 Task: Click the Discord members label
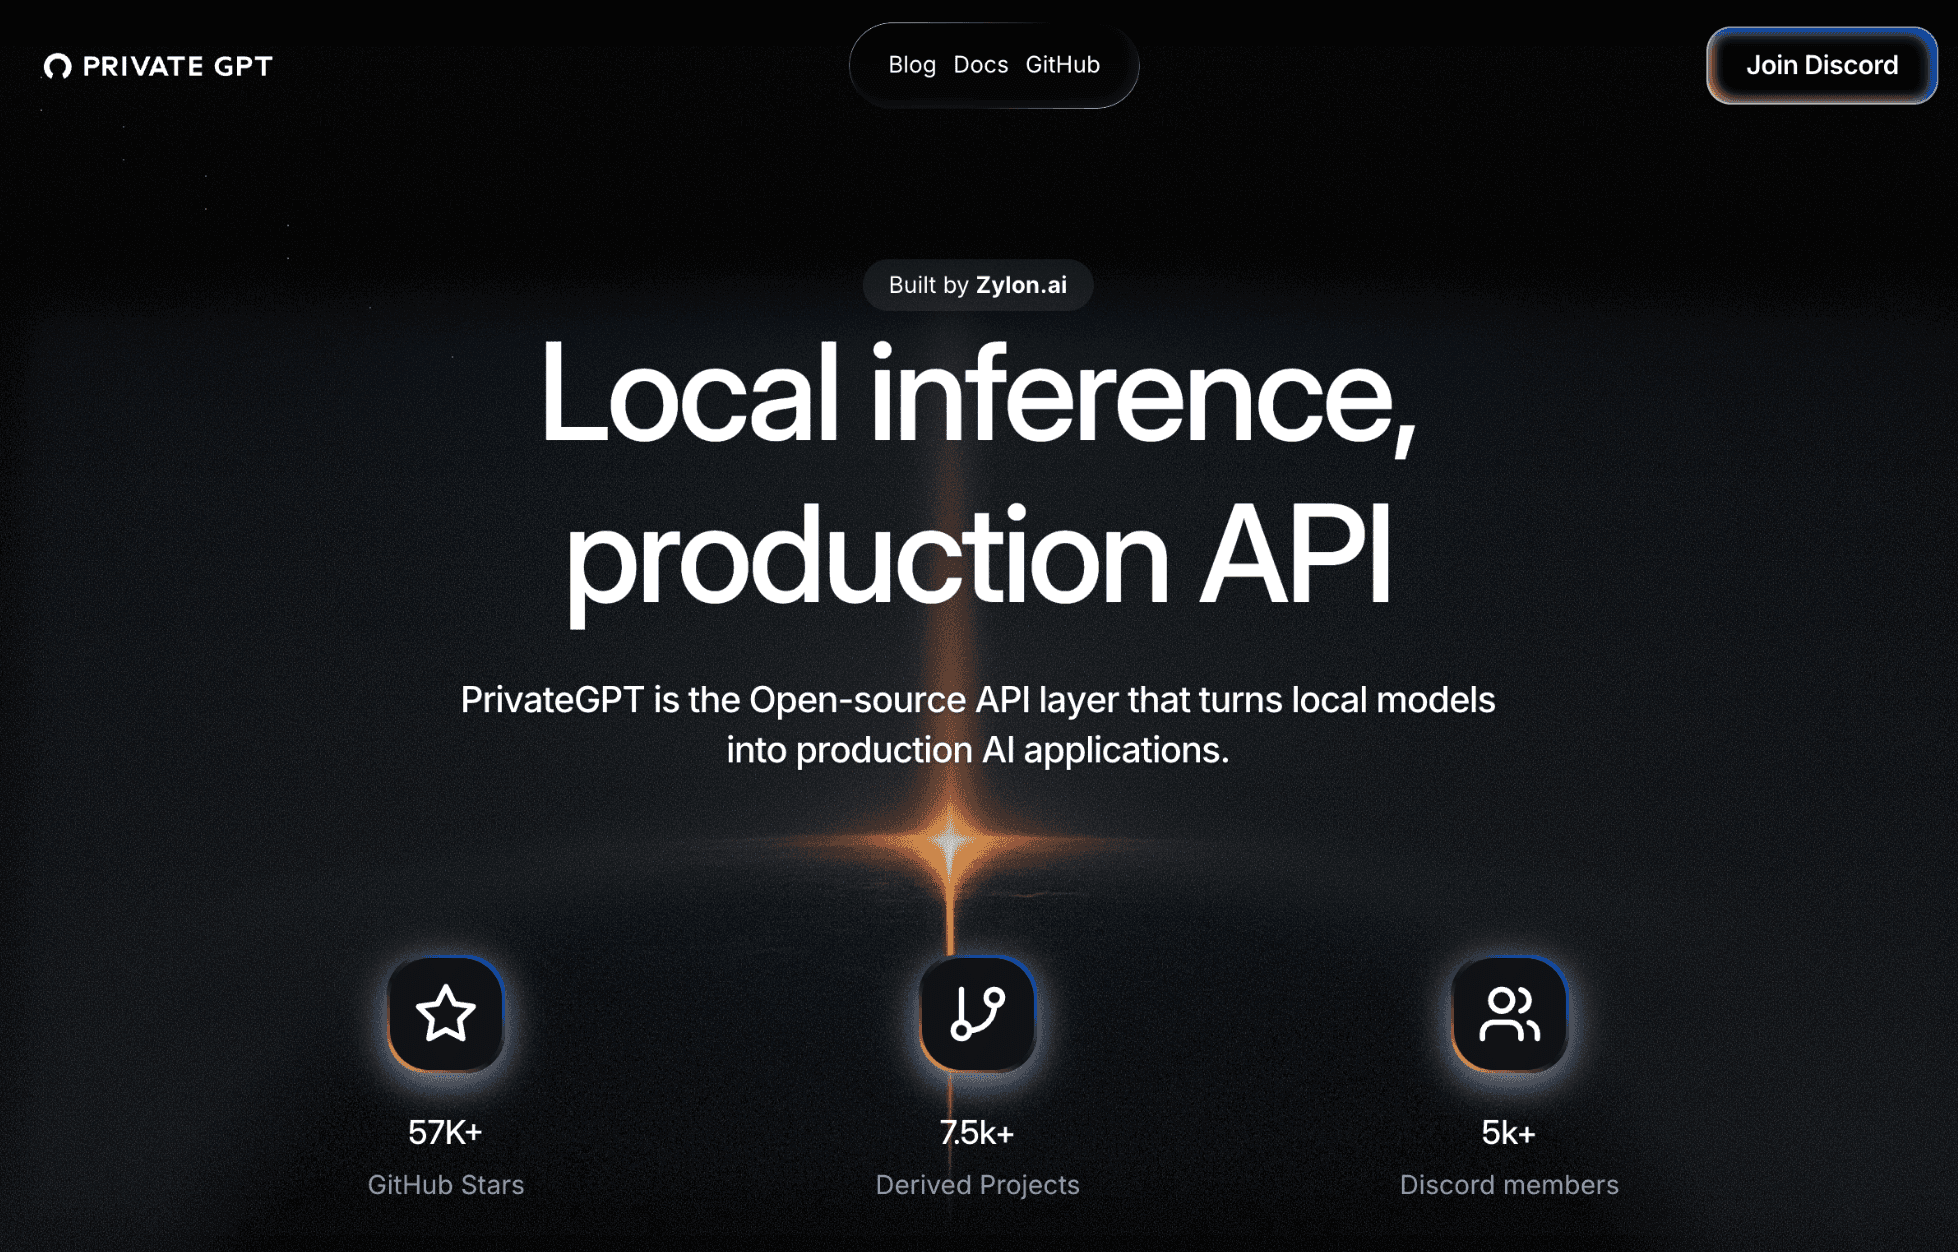coord(1509,1185)
